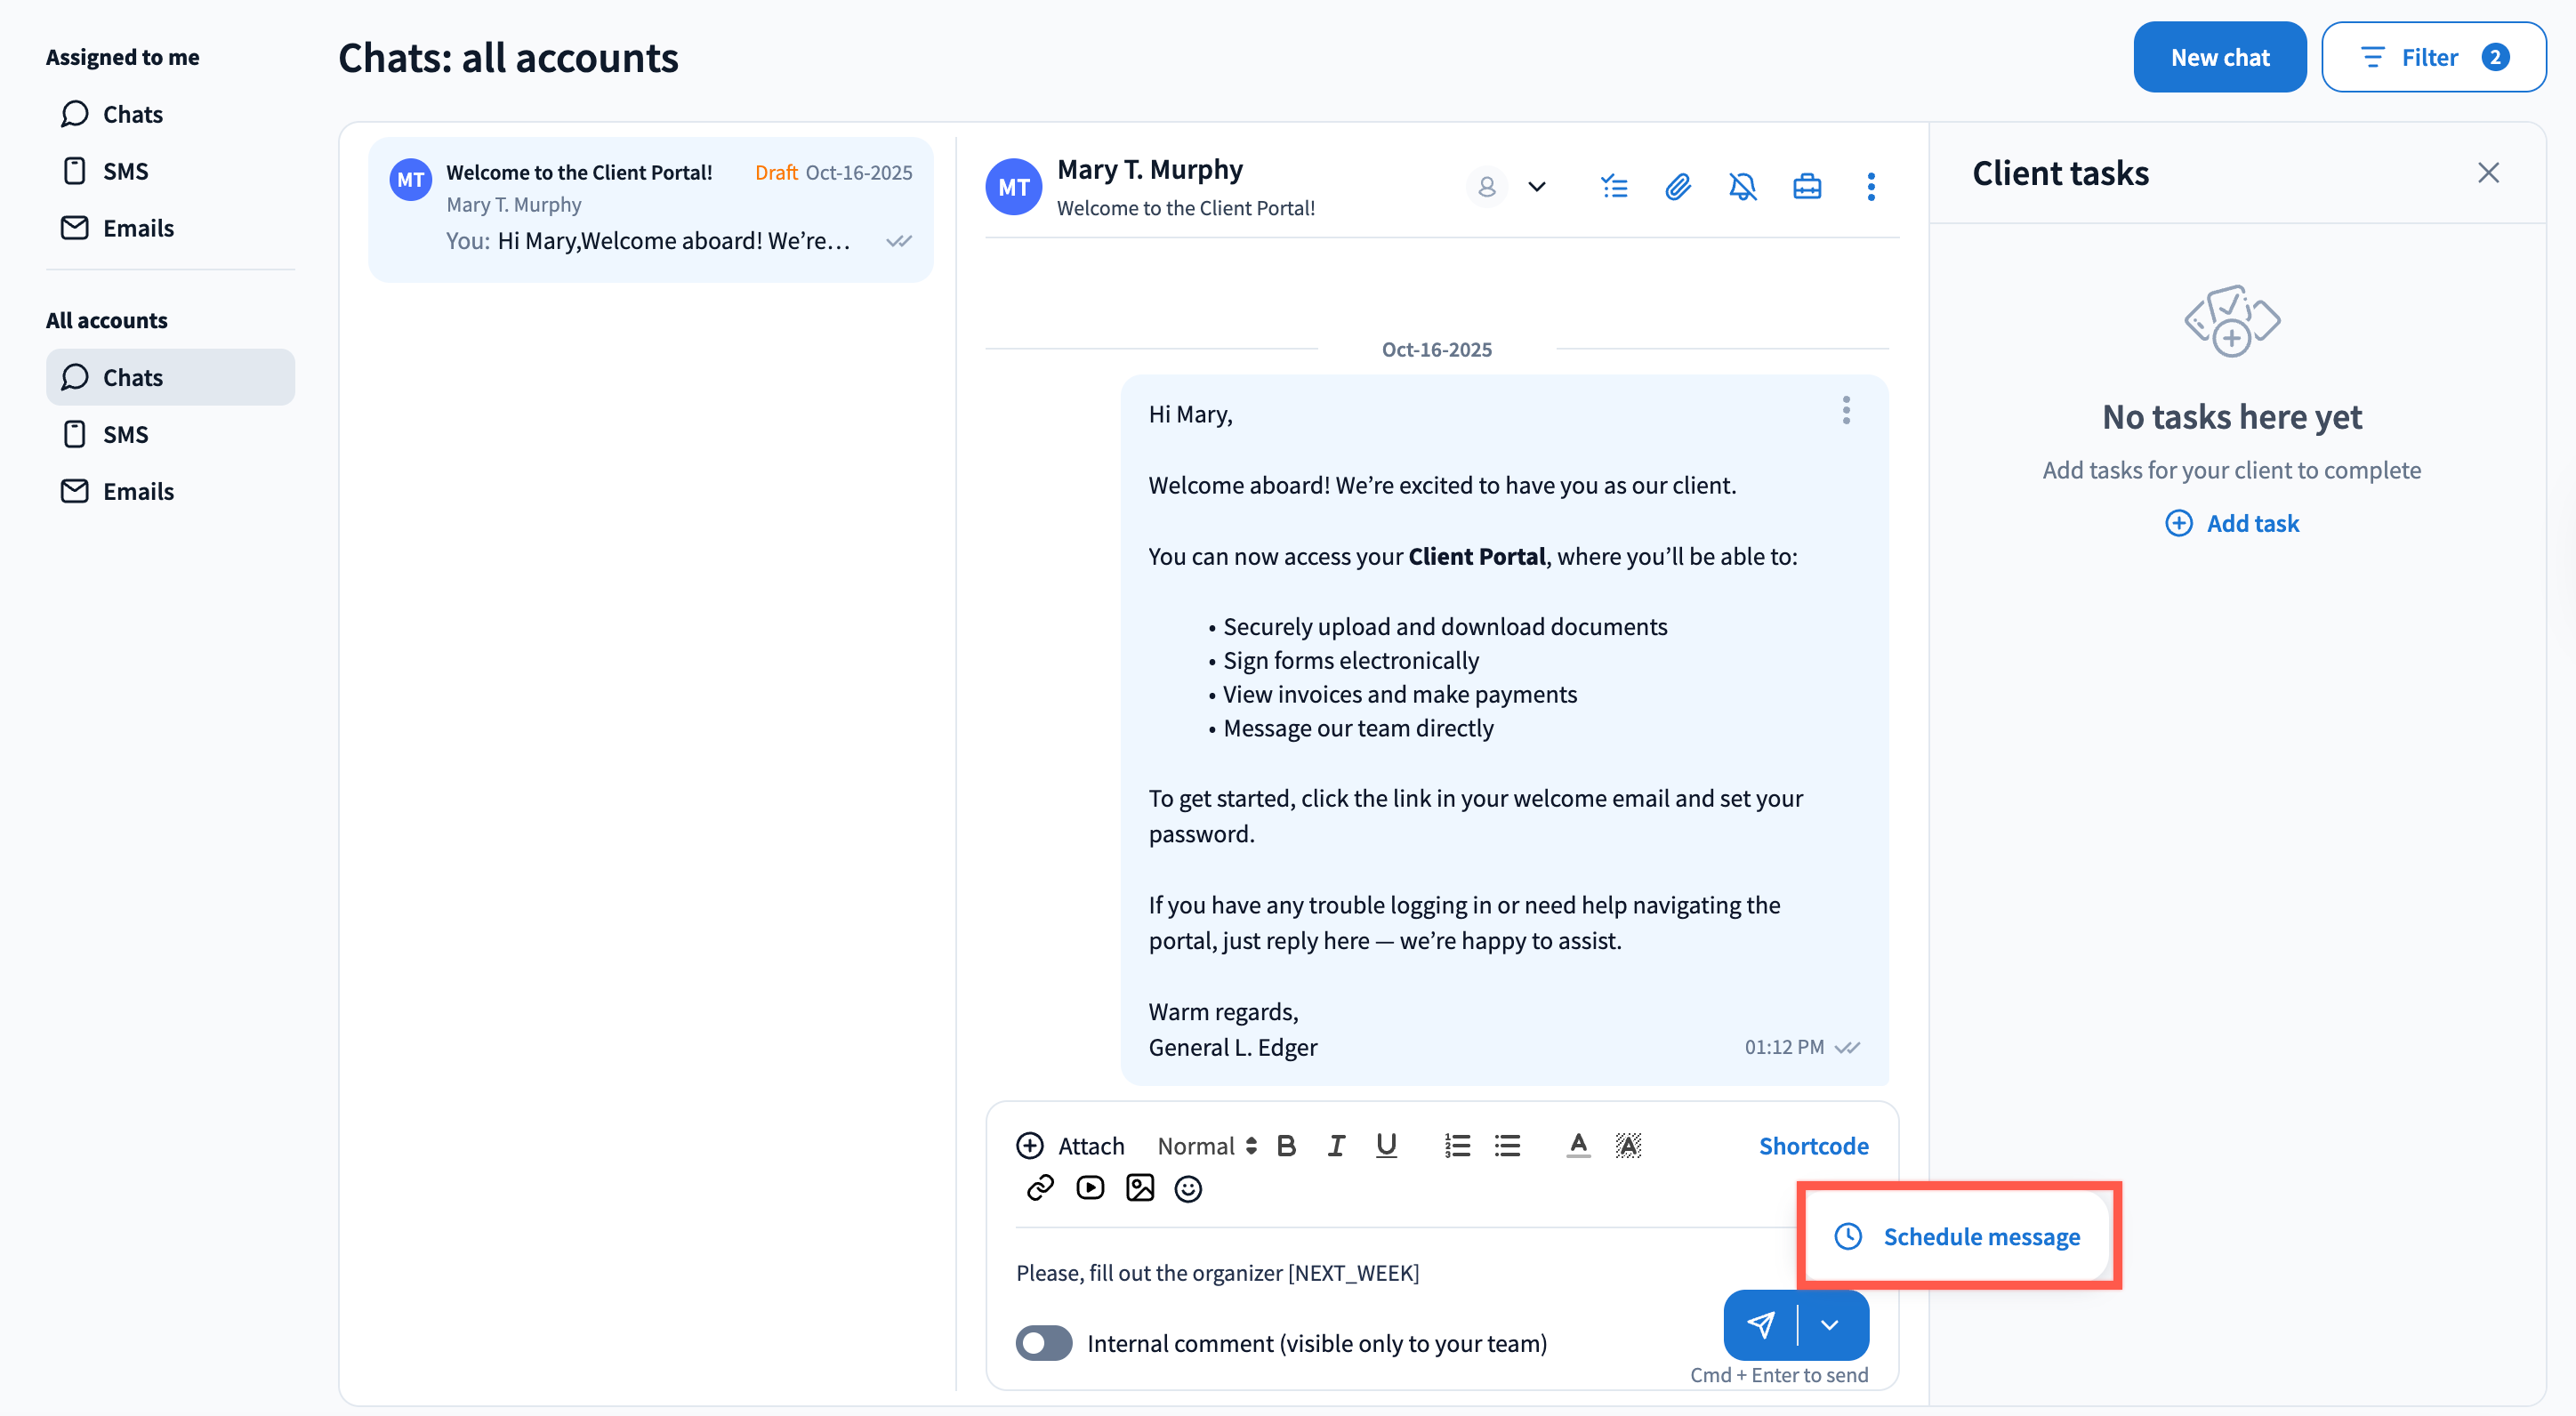This screenshot has width=2576, height=1416.
Task: Toggle bold formatting
Action: pyautogui.click(x=1286, y=1146)
